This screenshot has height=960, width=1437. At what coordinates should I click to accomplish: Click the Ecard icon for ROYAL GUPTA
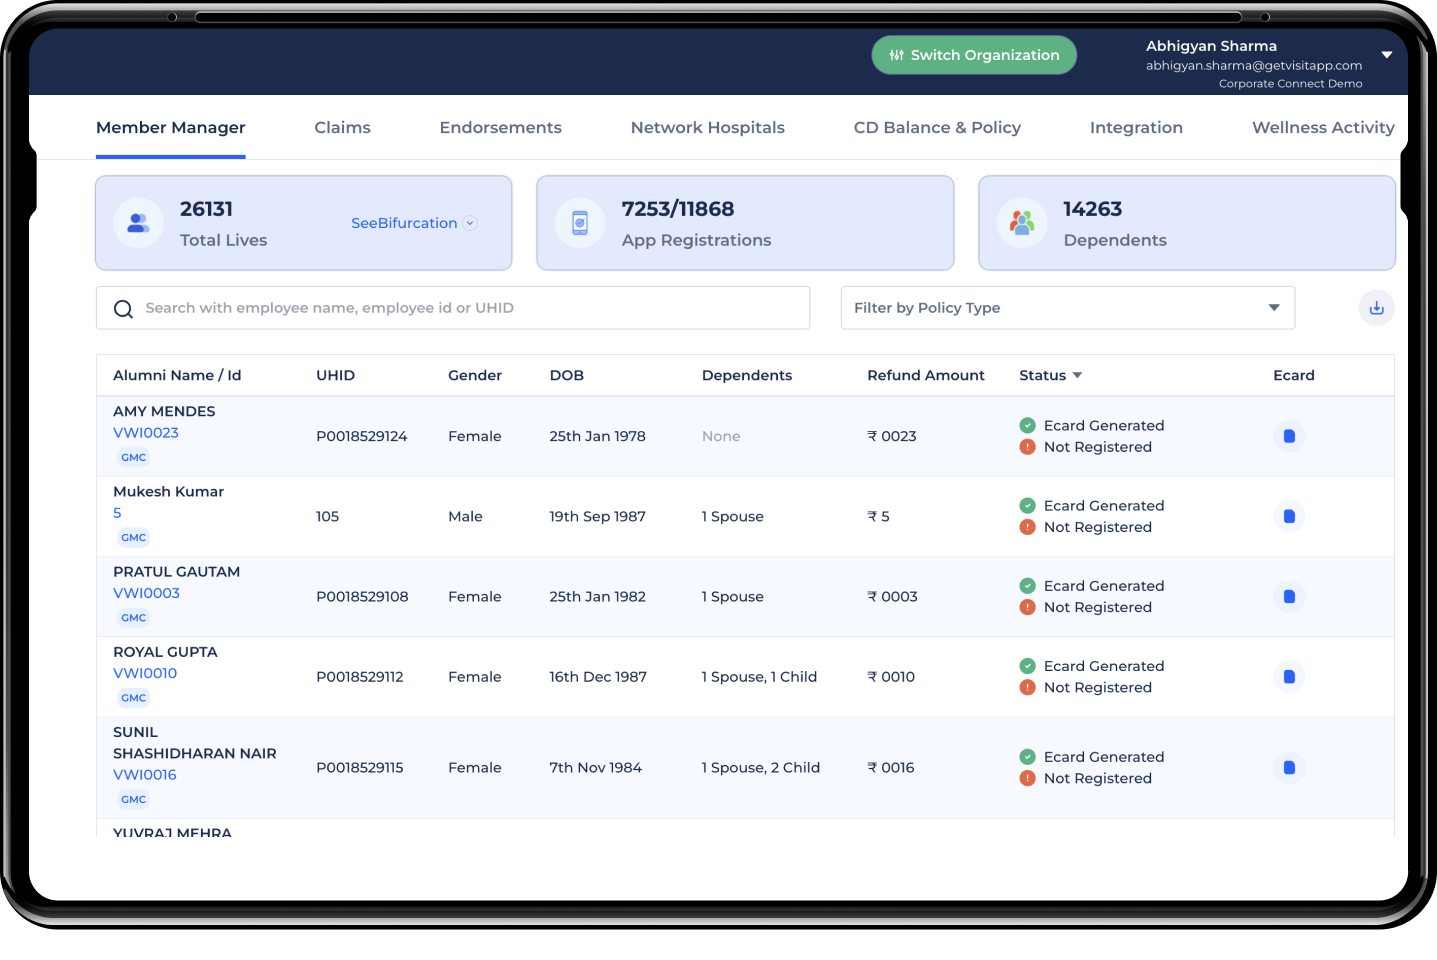point(1289,676)
